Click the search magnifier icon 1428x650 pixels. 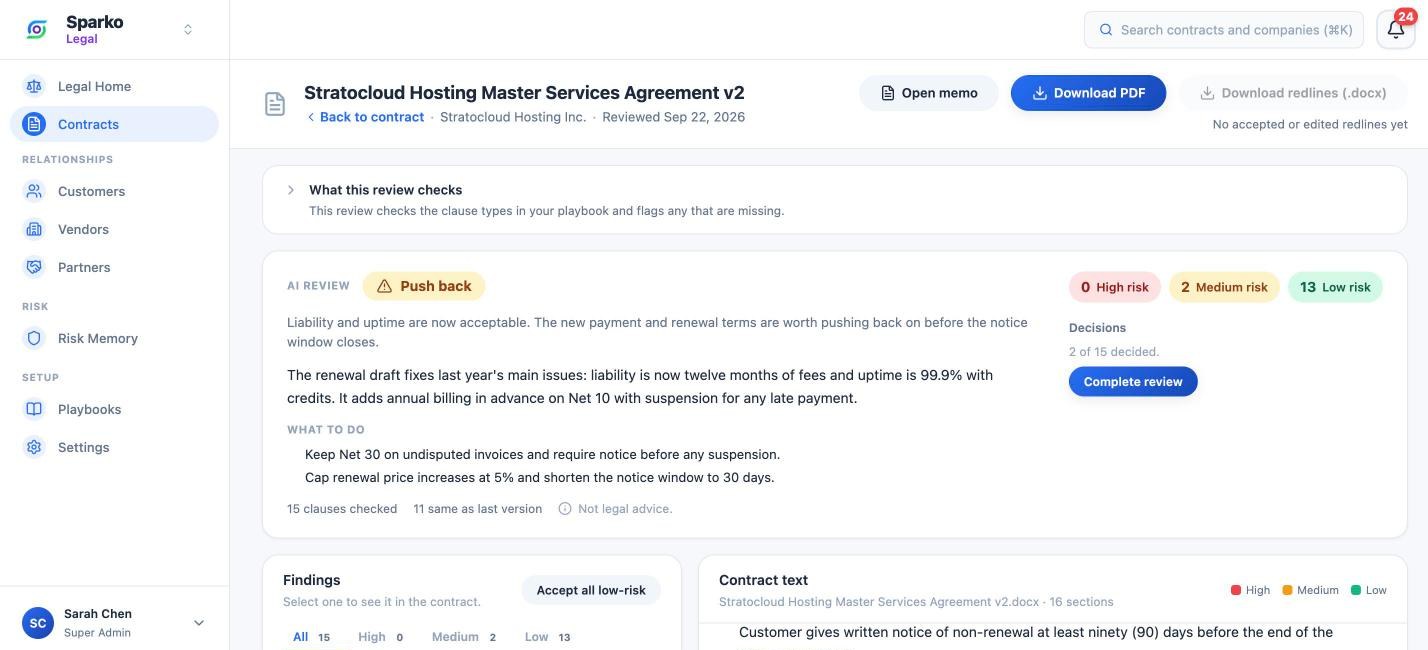[1106, 30]
